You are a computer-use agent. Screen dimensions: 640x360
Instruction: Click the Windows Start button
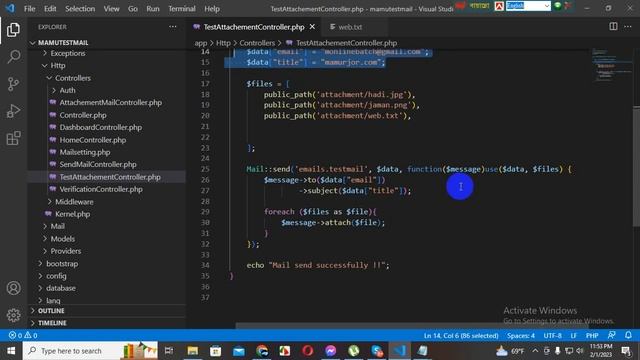(11, 351)
